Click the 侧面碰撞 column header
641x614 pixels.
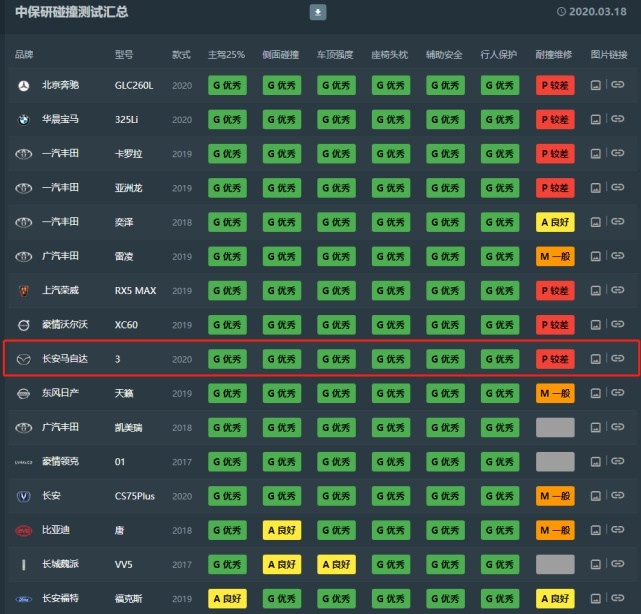281,54
